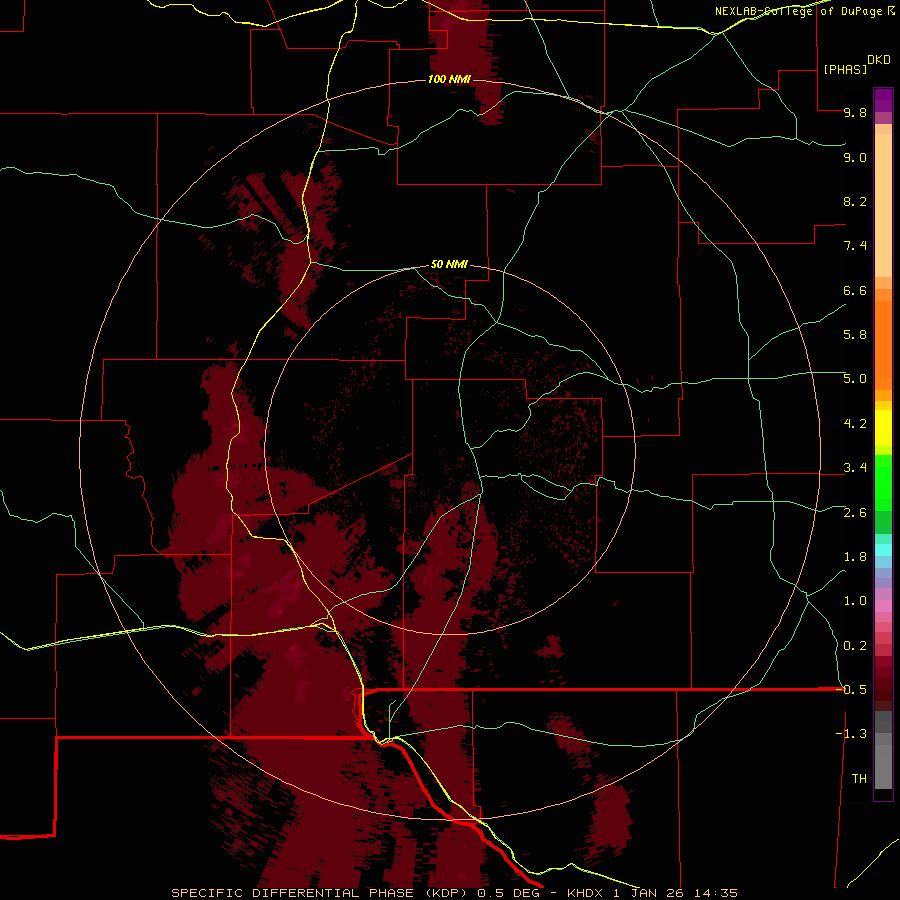Click the yellow color bar segment
The image size is (900, 900).
[883, 428]
